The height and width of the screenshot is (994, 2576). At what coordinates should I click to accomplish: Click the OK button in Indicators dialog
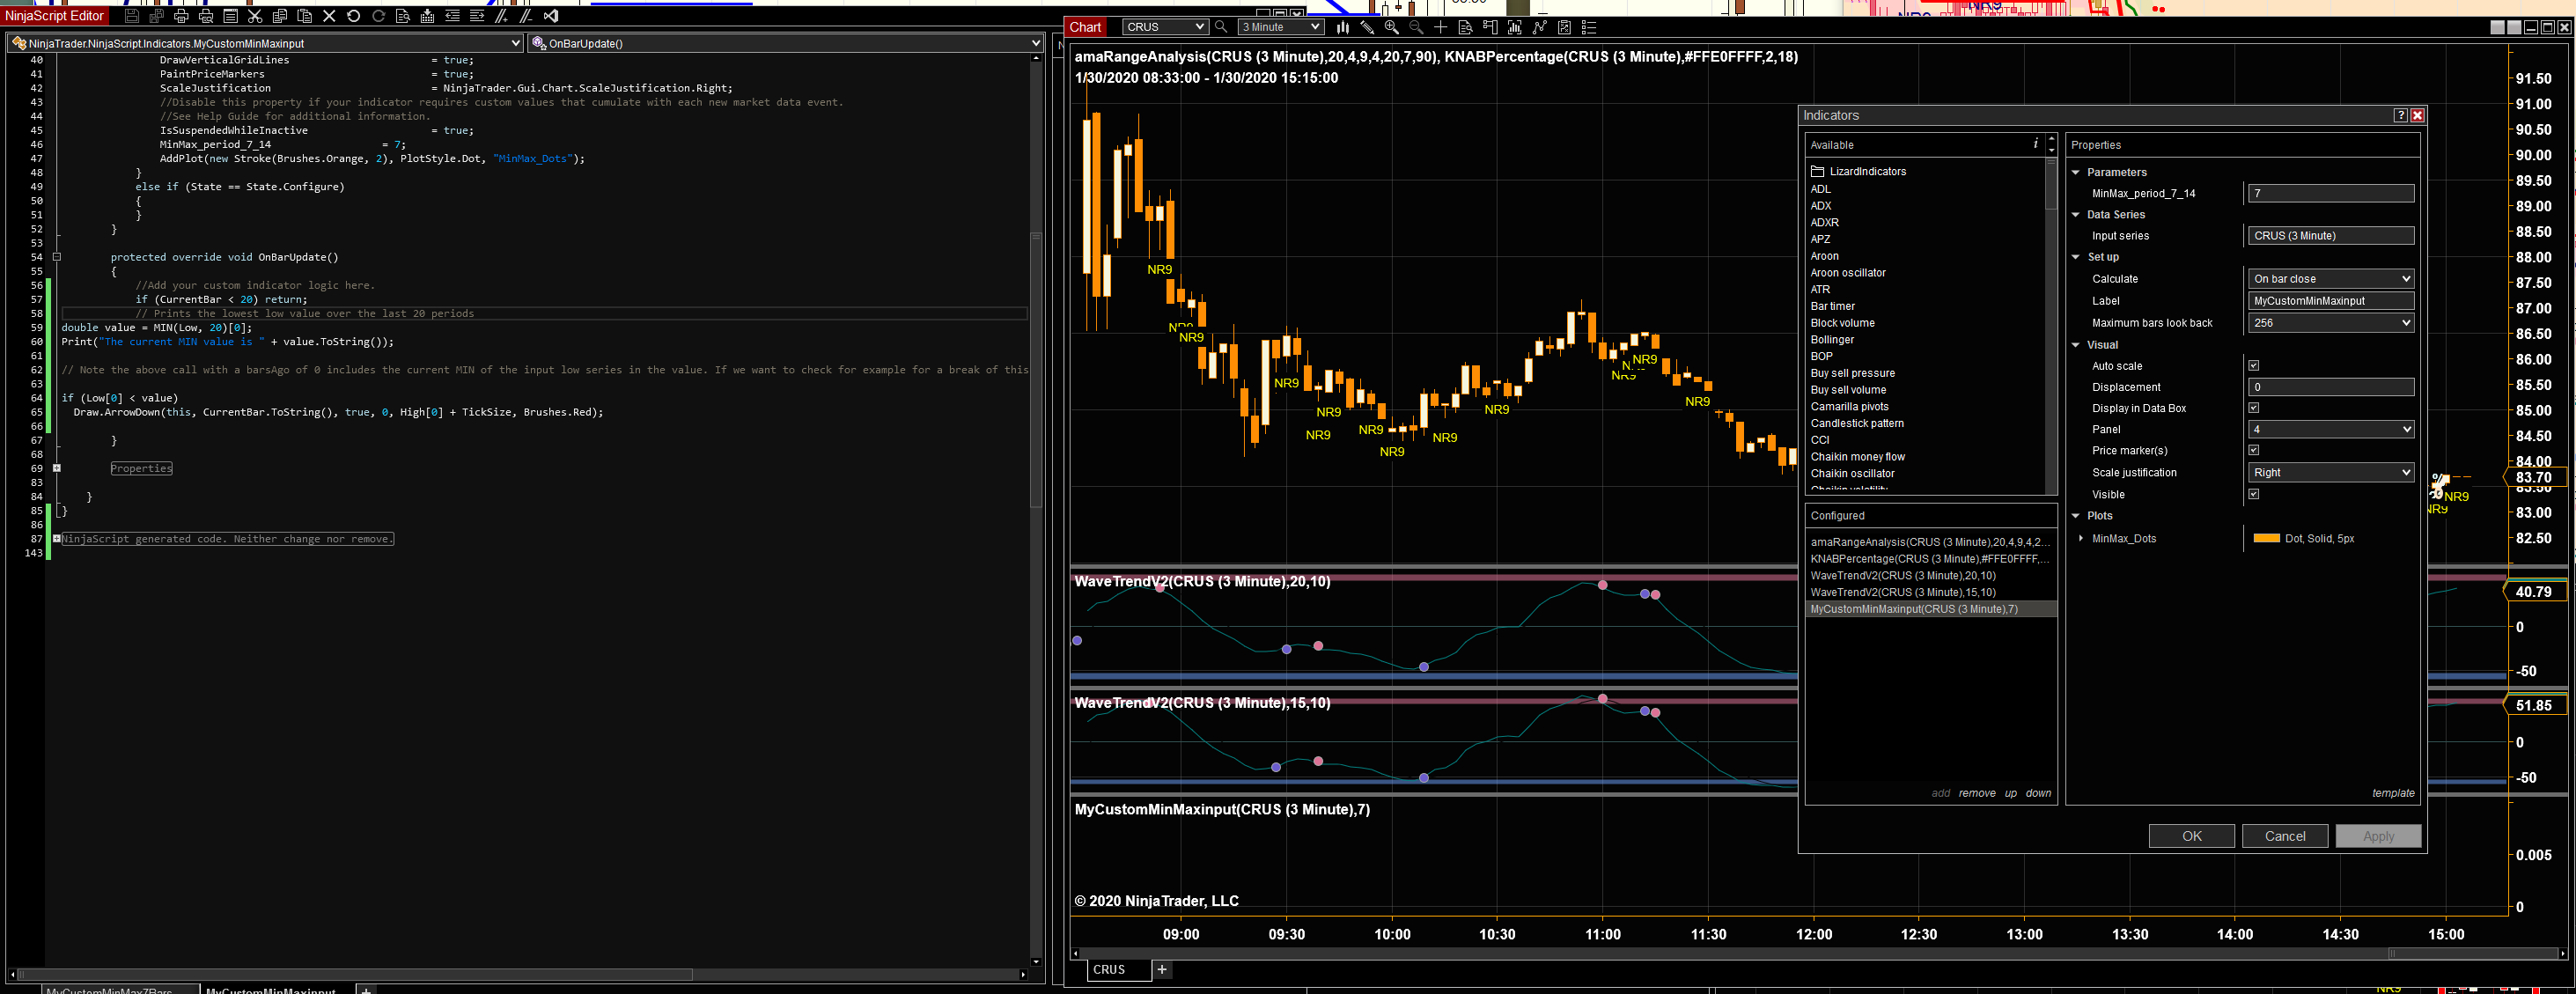pyautogui.click(x=2191, y=836)
